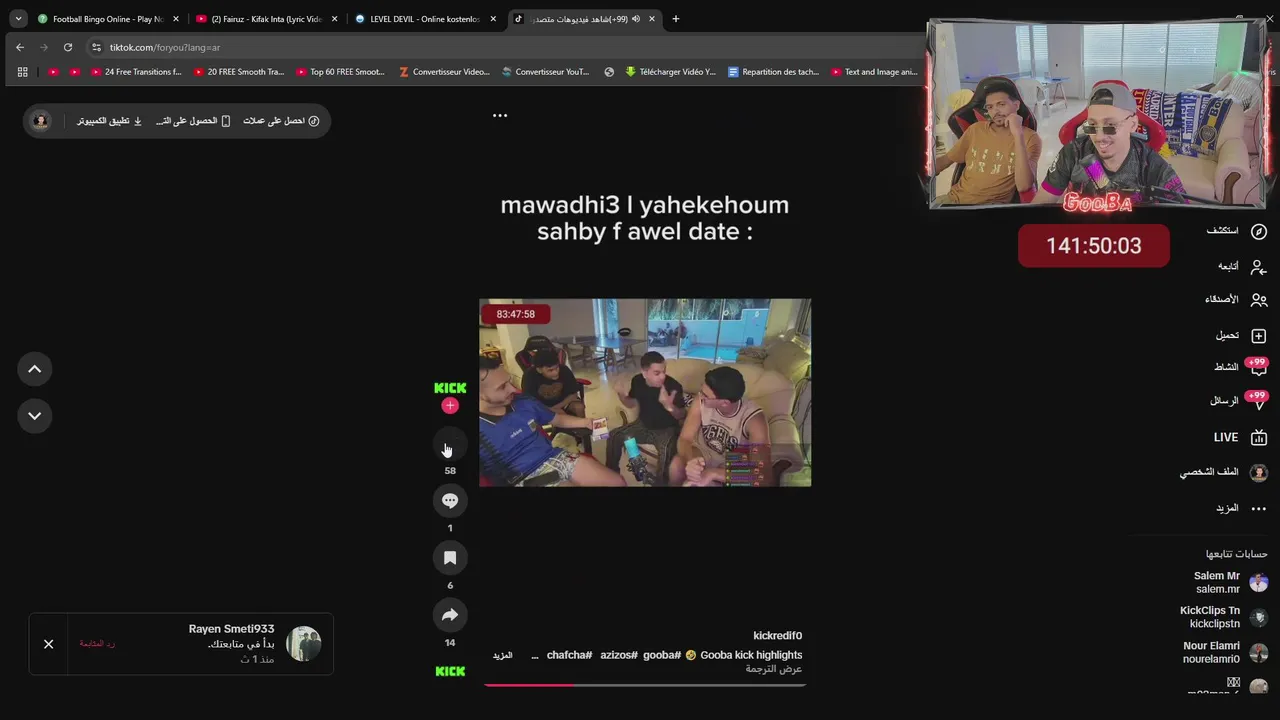
Task: Open the Following icon in sidebar
Action: tap(1259, 266)
